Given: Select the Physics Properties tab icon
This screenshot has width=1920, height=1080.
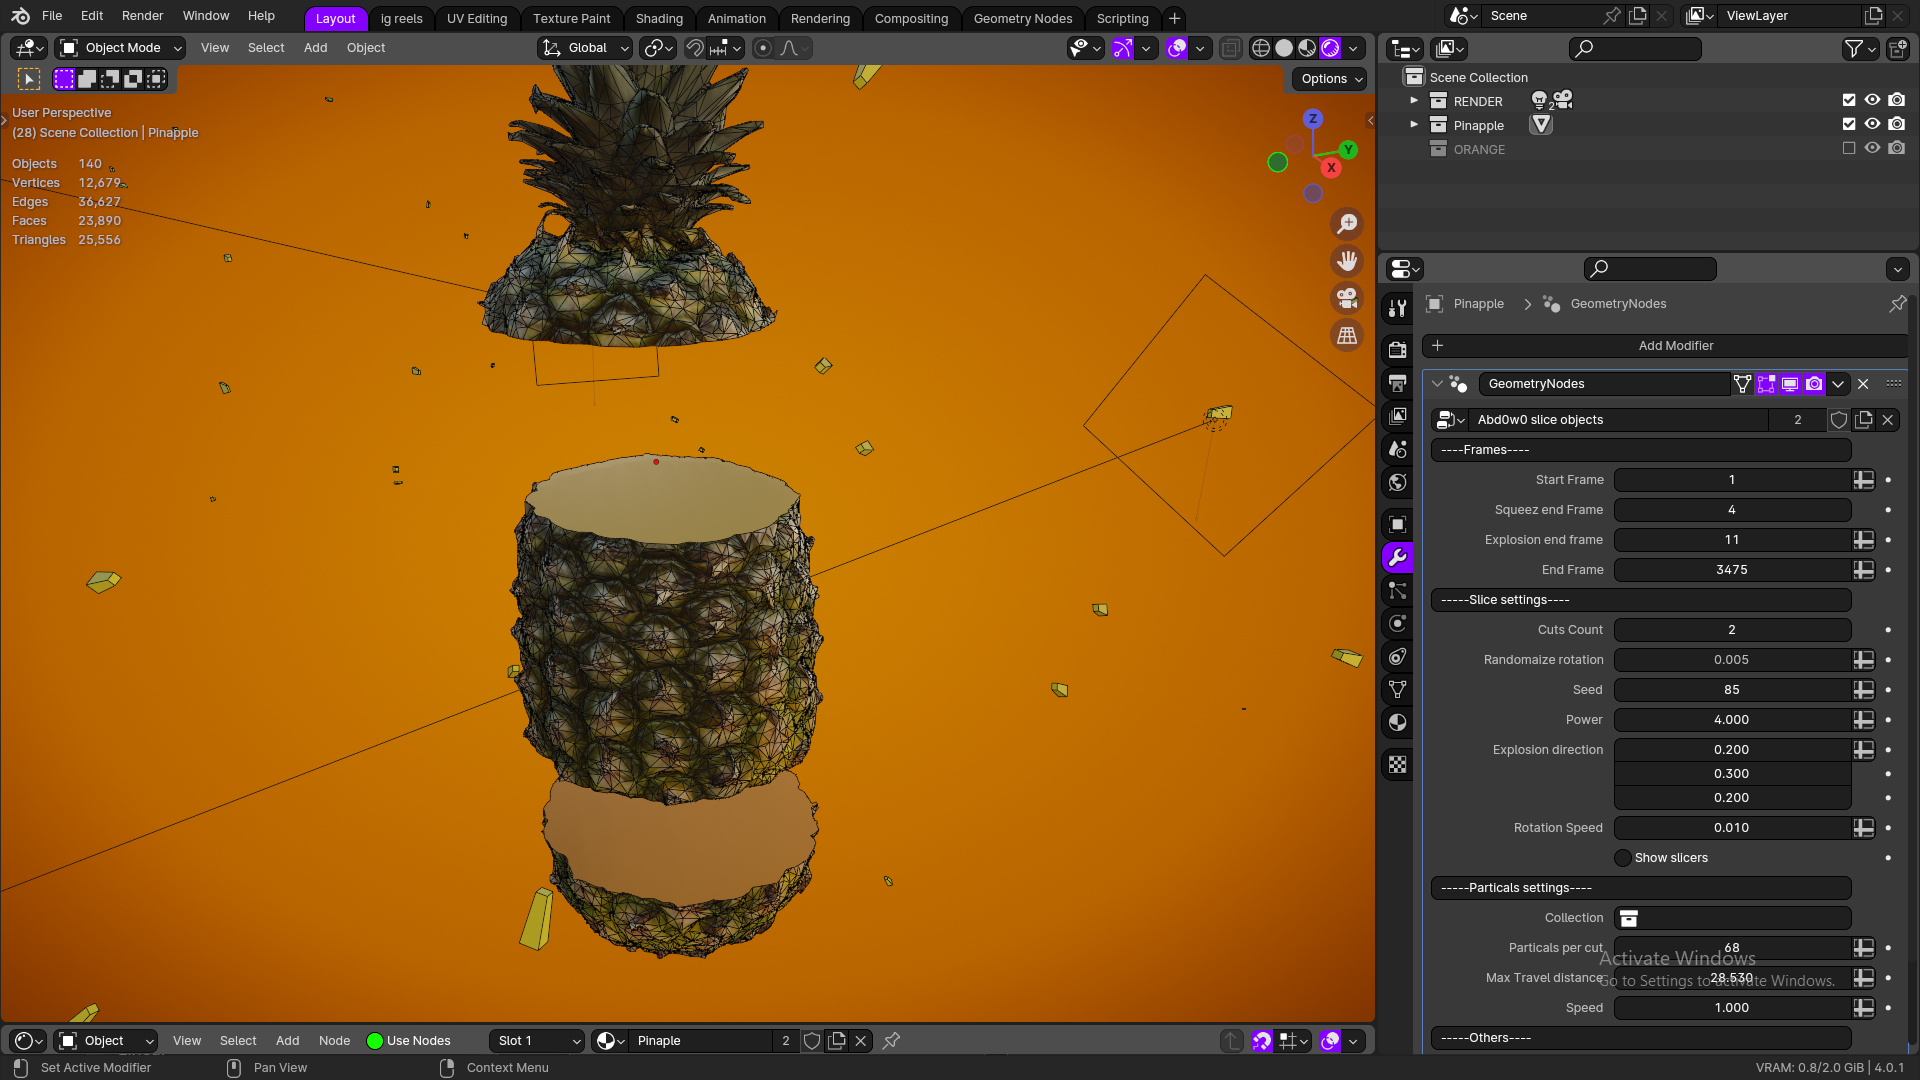Looking at the screenshot, I should click(x=1396, y=623).
